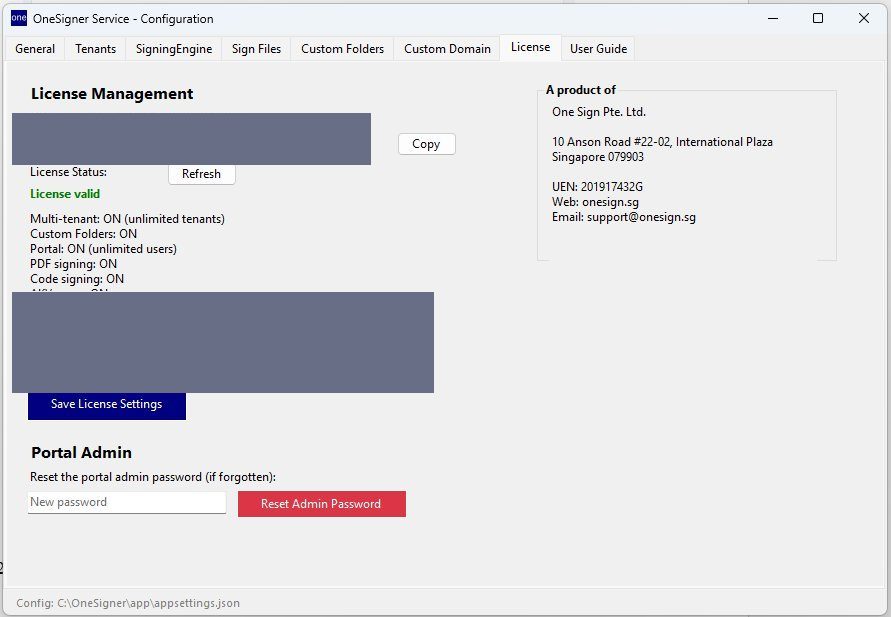Click the 'License valid' status text

(65, 194)
